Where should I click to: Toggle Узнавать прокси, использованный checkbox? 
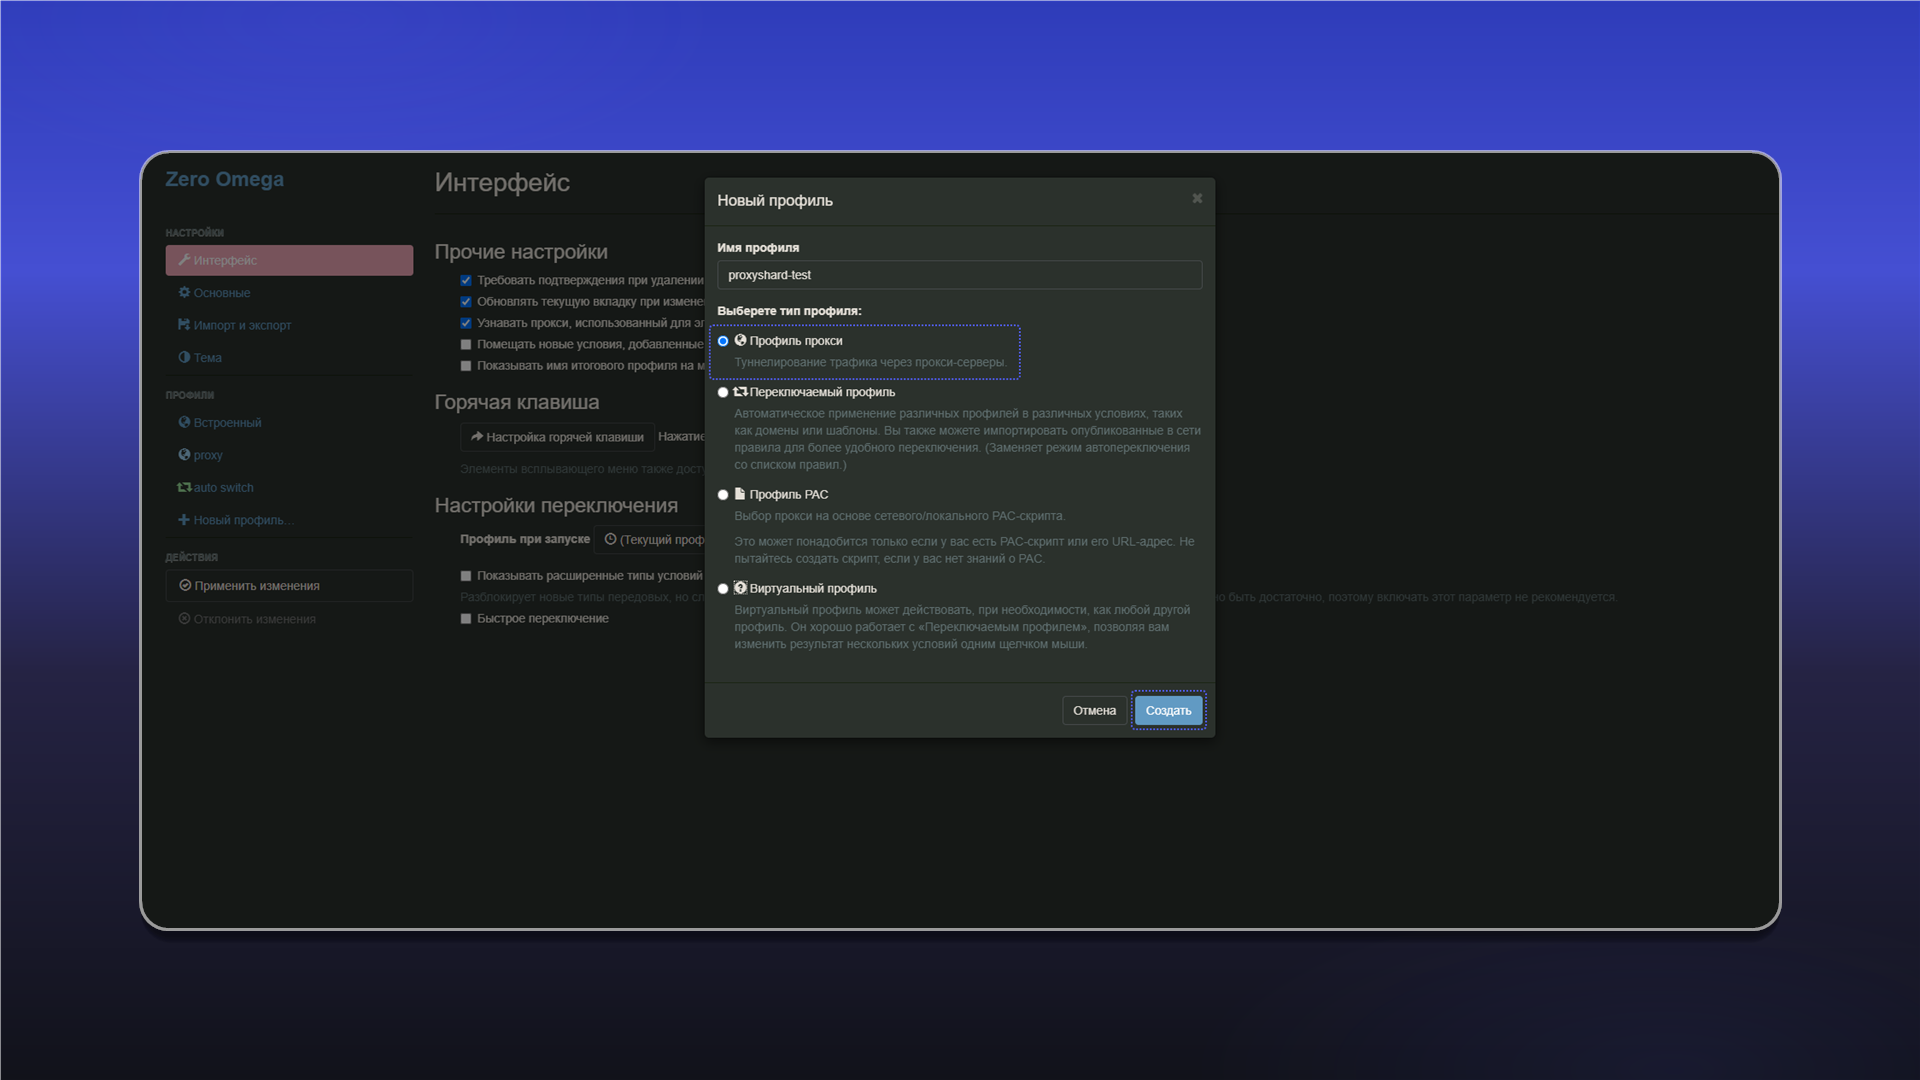tap(466, 323)
